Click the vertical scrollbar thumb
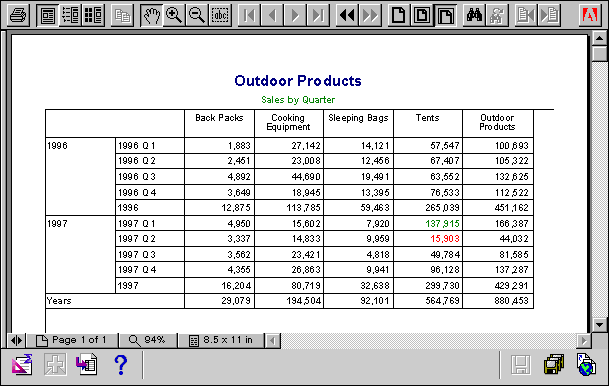This screenshot has height=386, width=609. (599, 54)
